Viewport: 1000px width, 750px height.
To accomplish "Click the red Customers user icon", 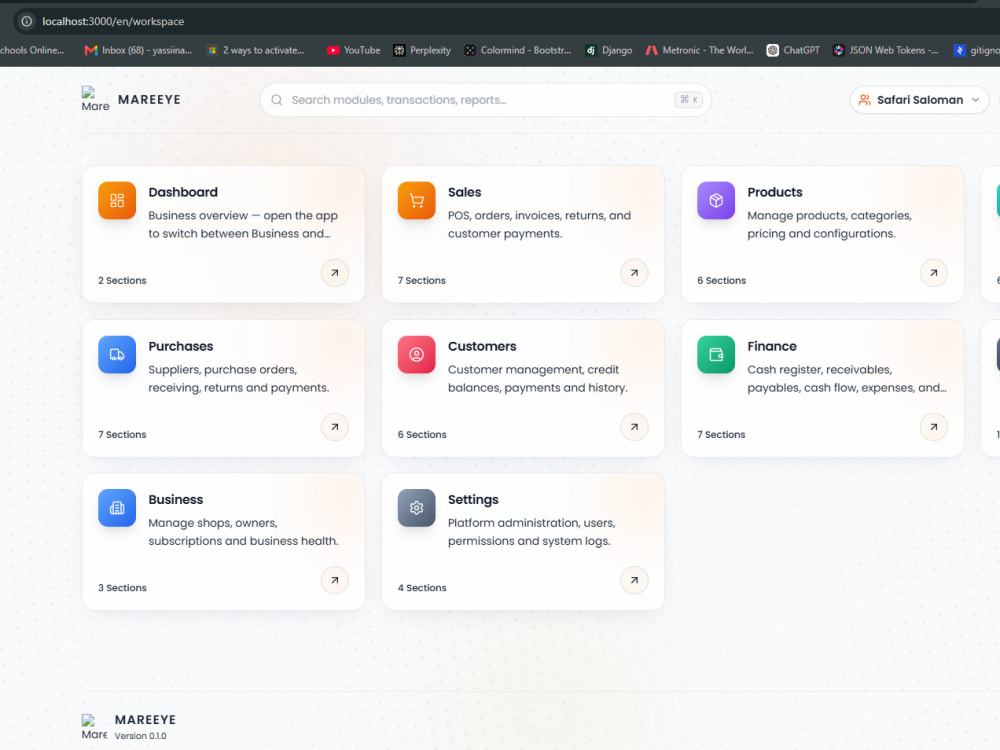I will point(416,354).
